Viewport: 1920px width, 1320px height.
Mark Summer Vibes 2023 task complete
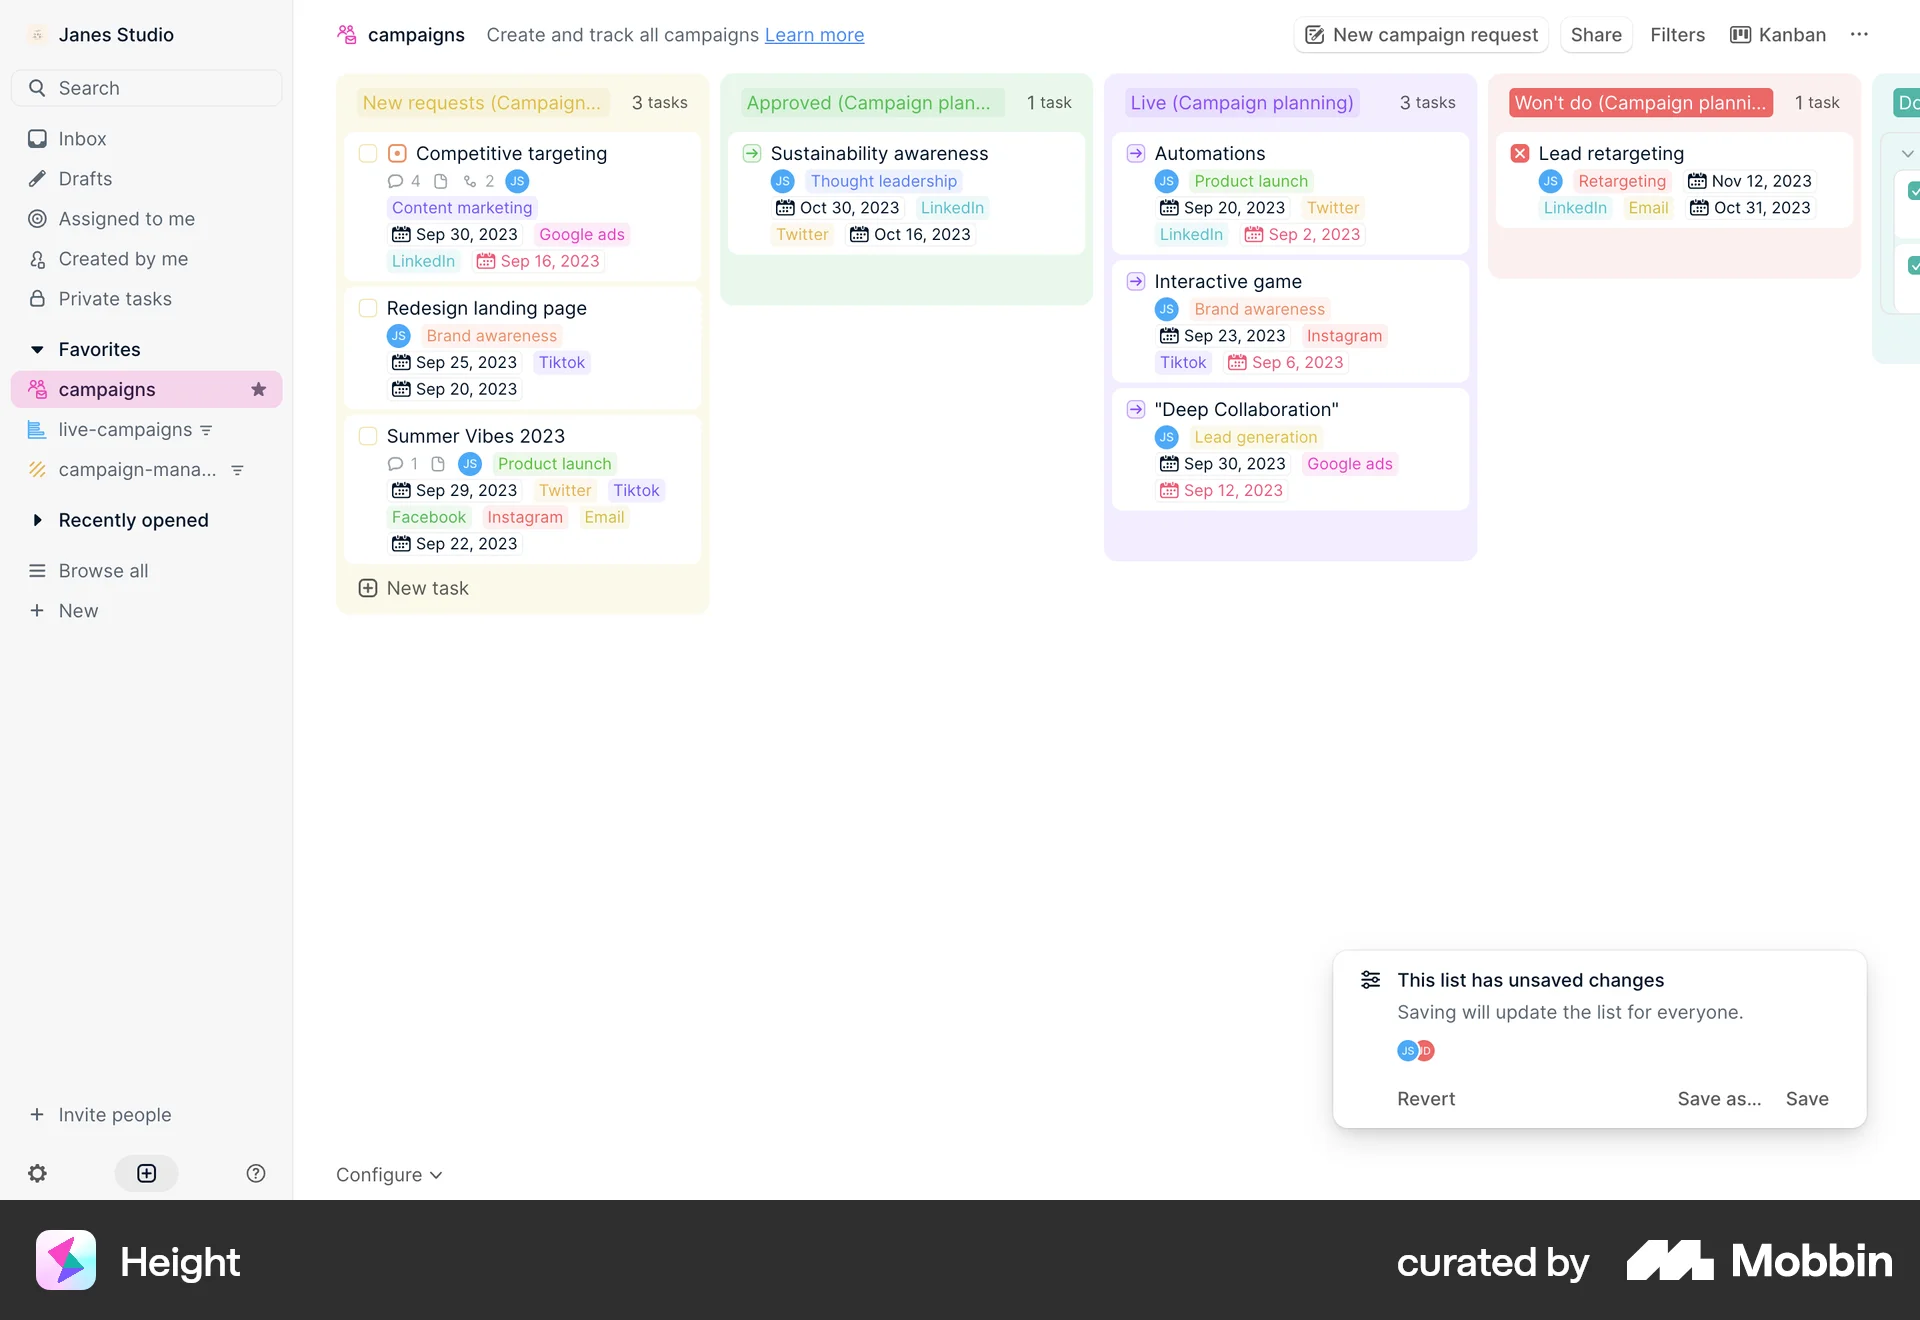point(367,436)
